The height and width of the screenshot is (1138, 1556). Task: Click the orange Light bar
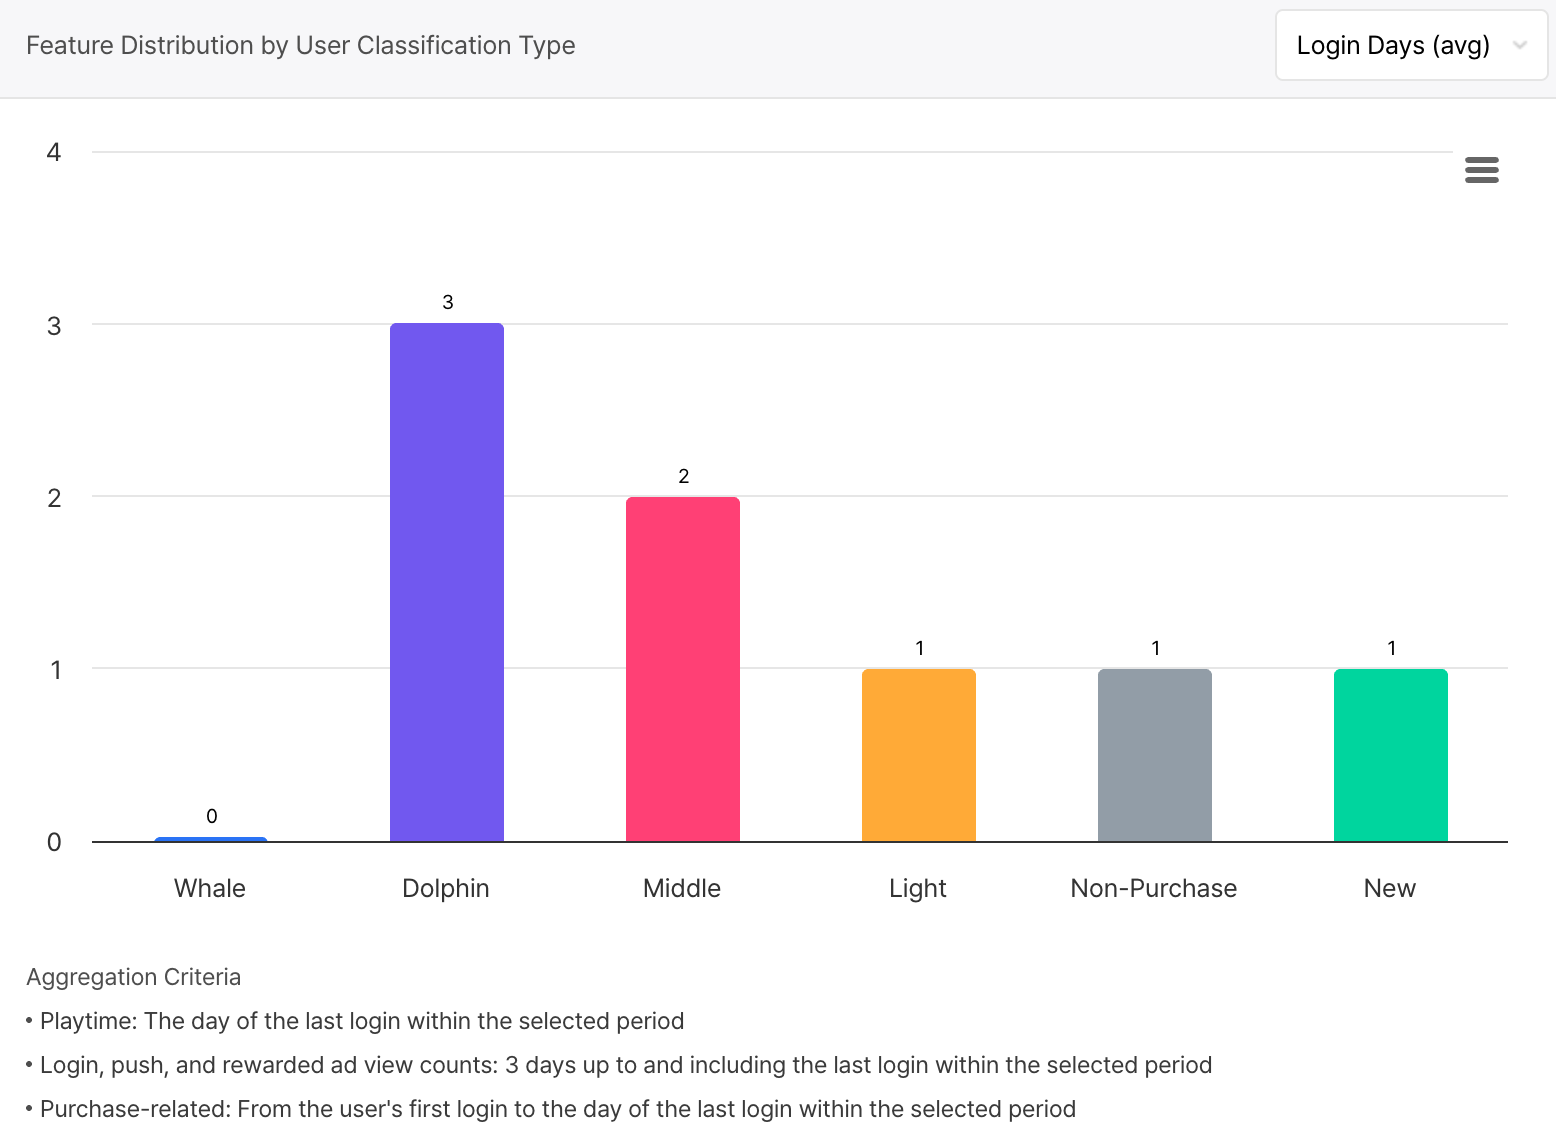(x=919, y=755)
